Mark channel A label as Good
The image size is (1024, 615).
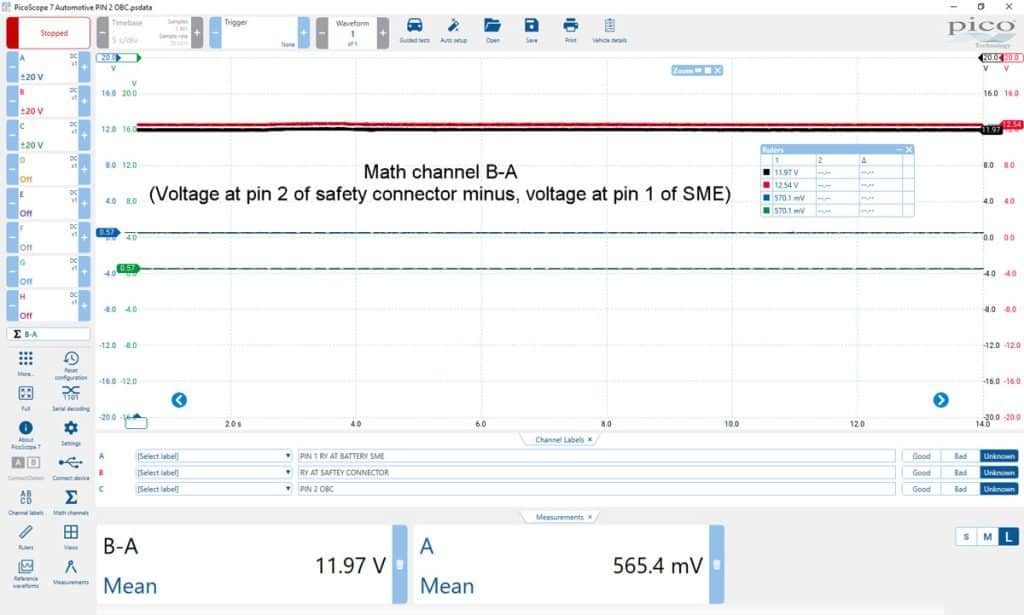[921, 456]
